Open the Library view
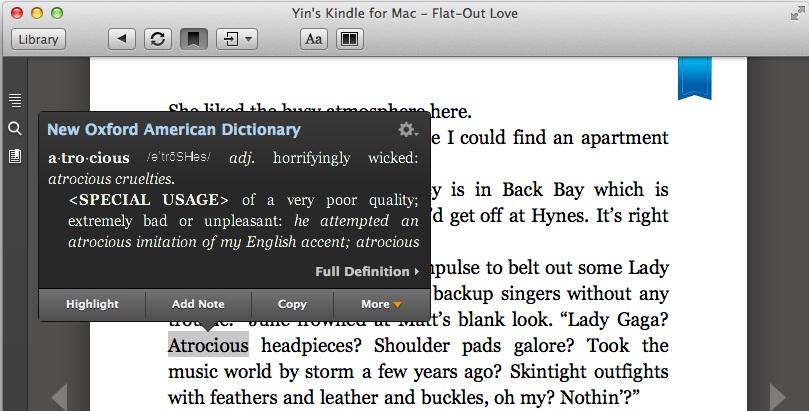The width and height of the screenshot is (809, 411). click(38, 39)
